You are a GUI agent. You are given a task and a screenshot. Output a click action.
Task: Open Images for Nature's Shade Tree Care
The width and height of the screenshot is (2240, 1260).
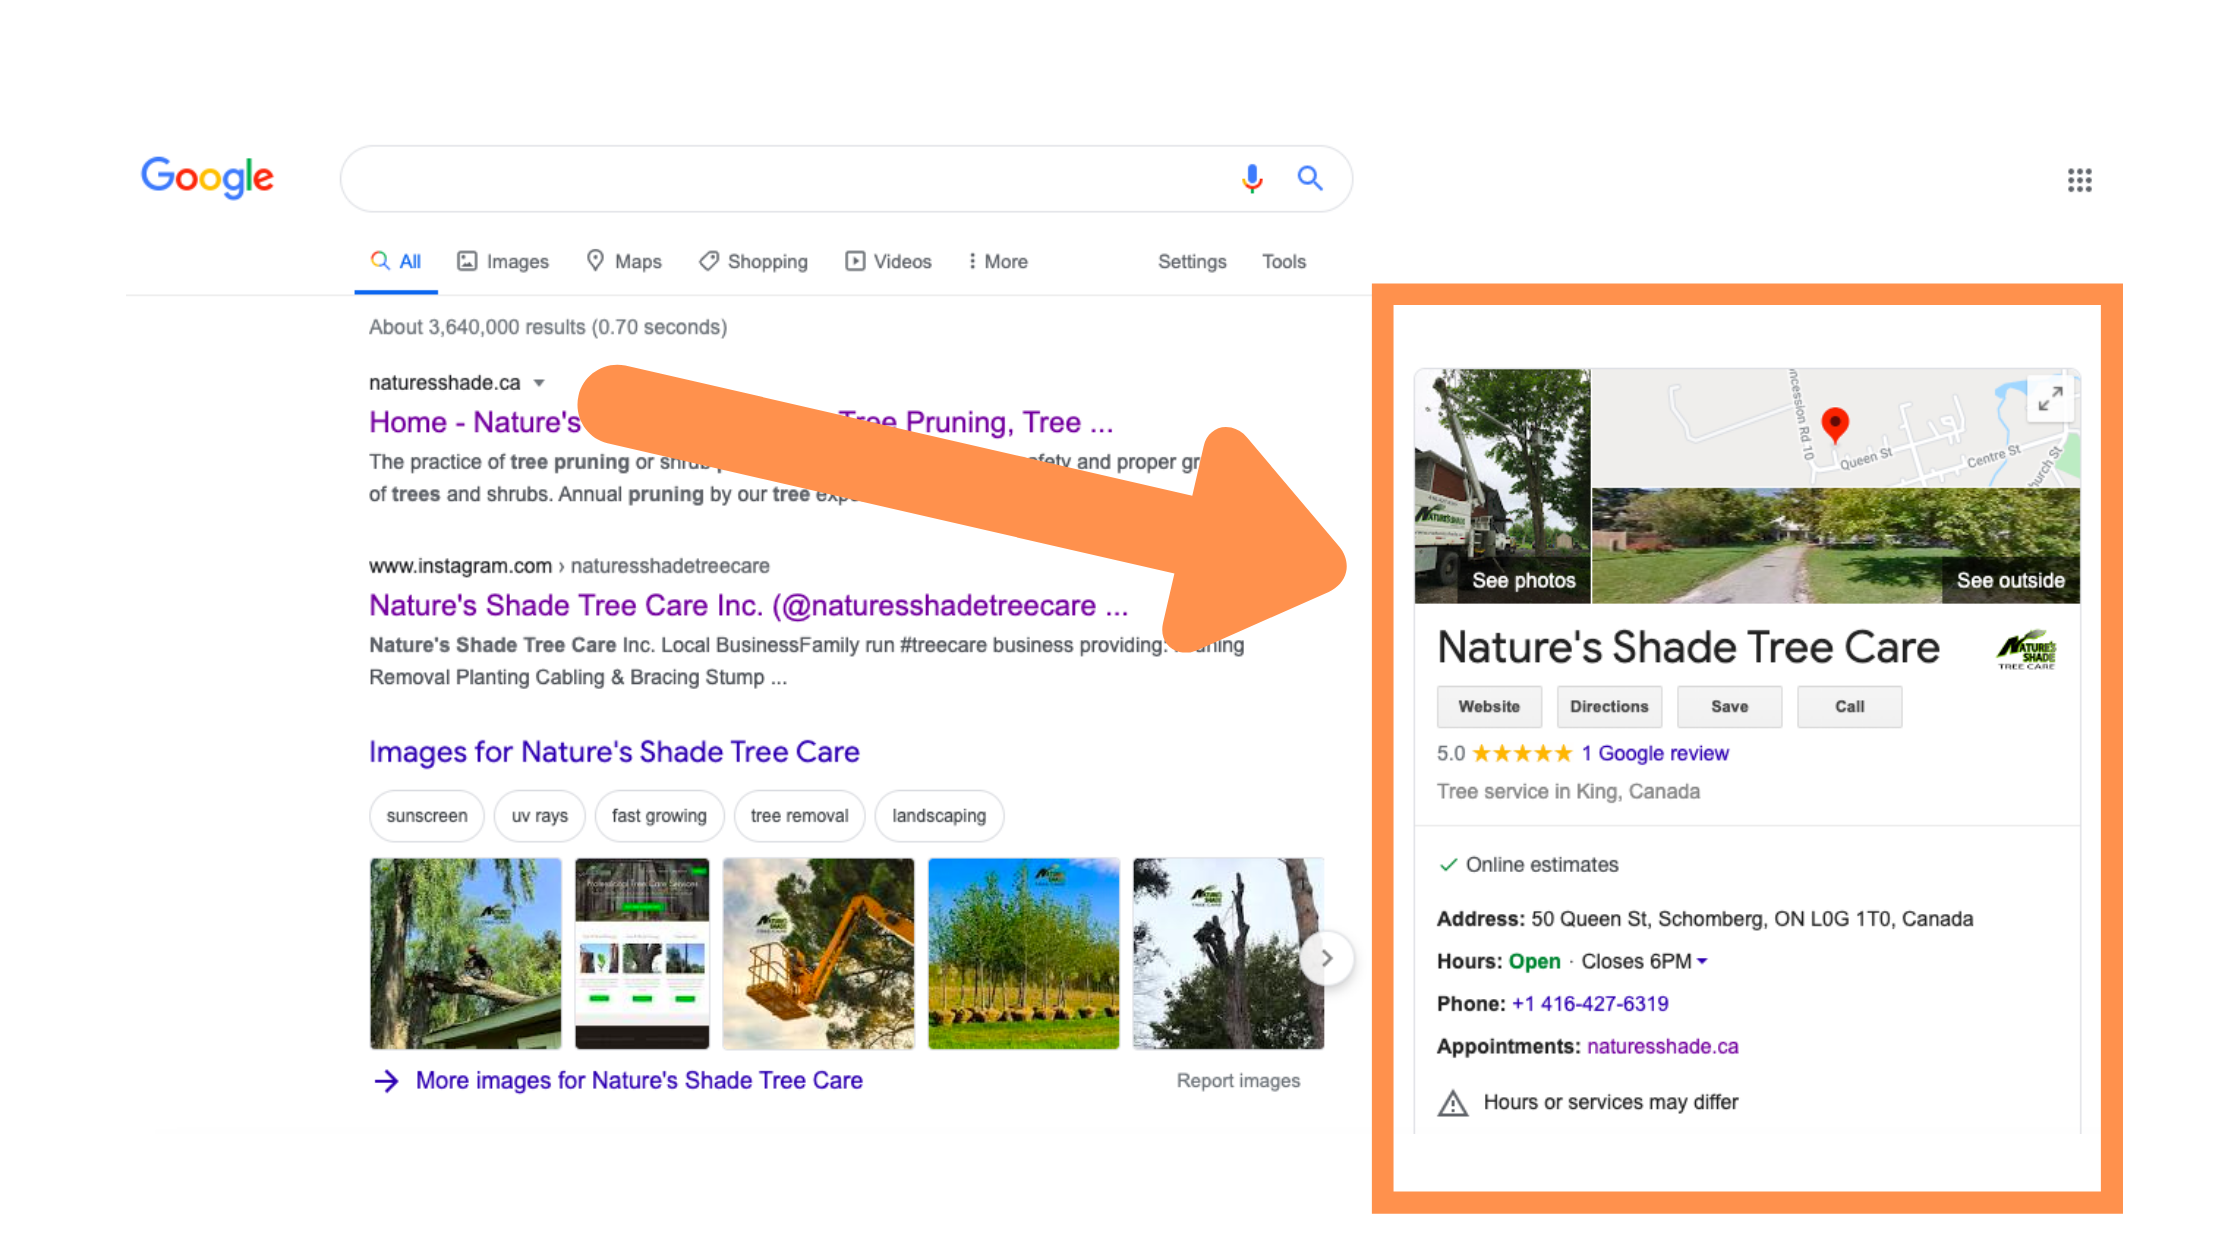point(614,752)
